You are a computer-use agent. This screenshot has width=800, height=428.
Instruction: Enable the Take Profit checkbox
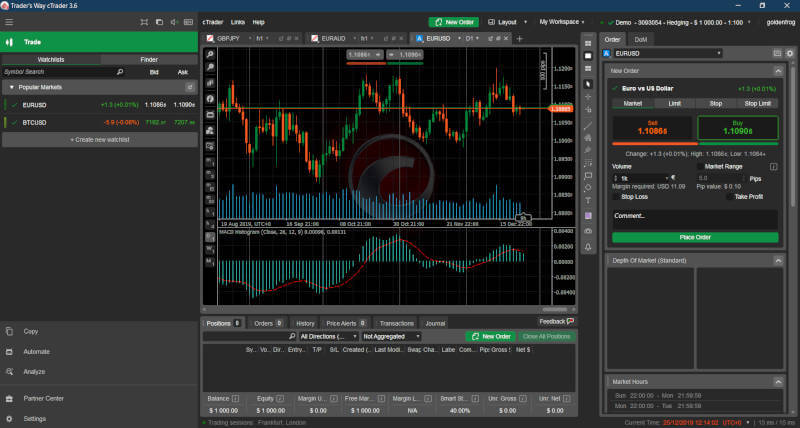(x=727, y=197)
